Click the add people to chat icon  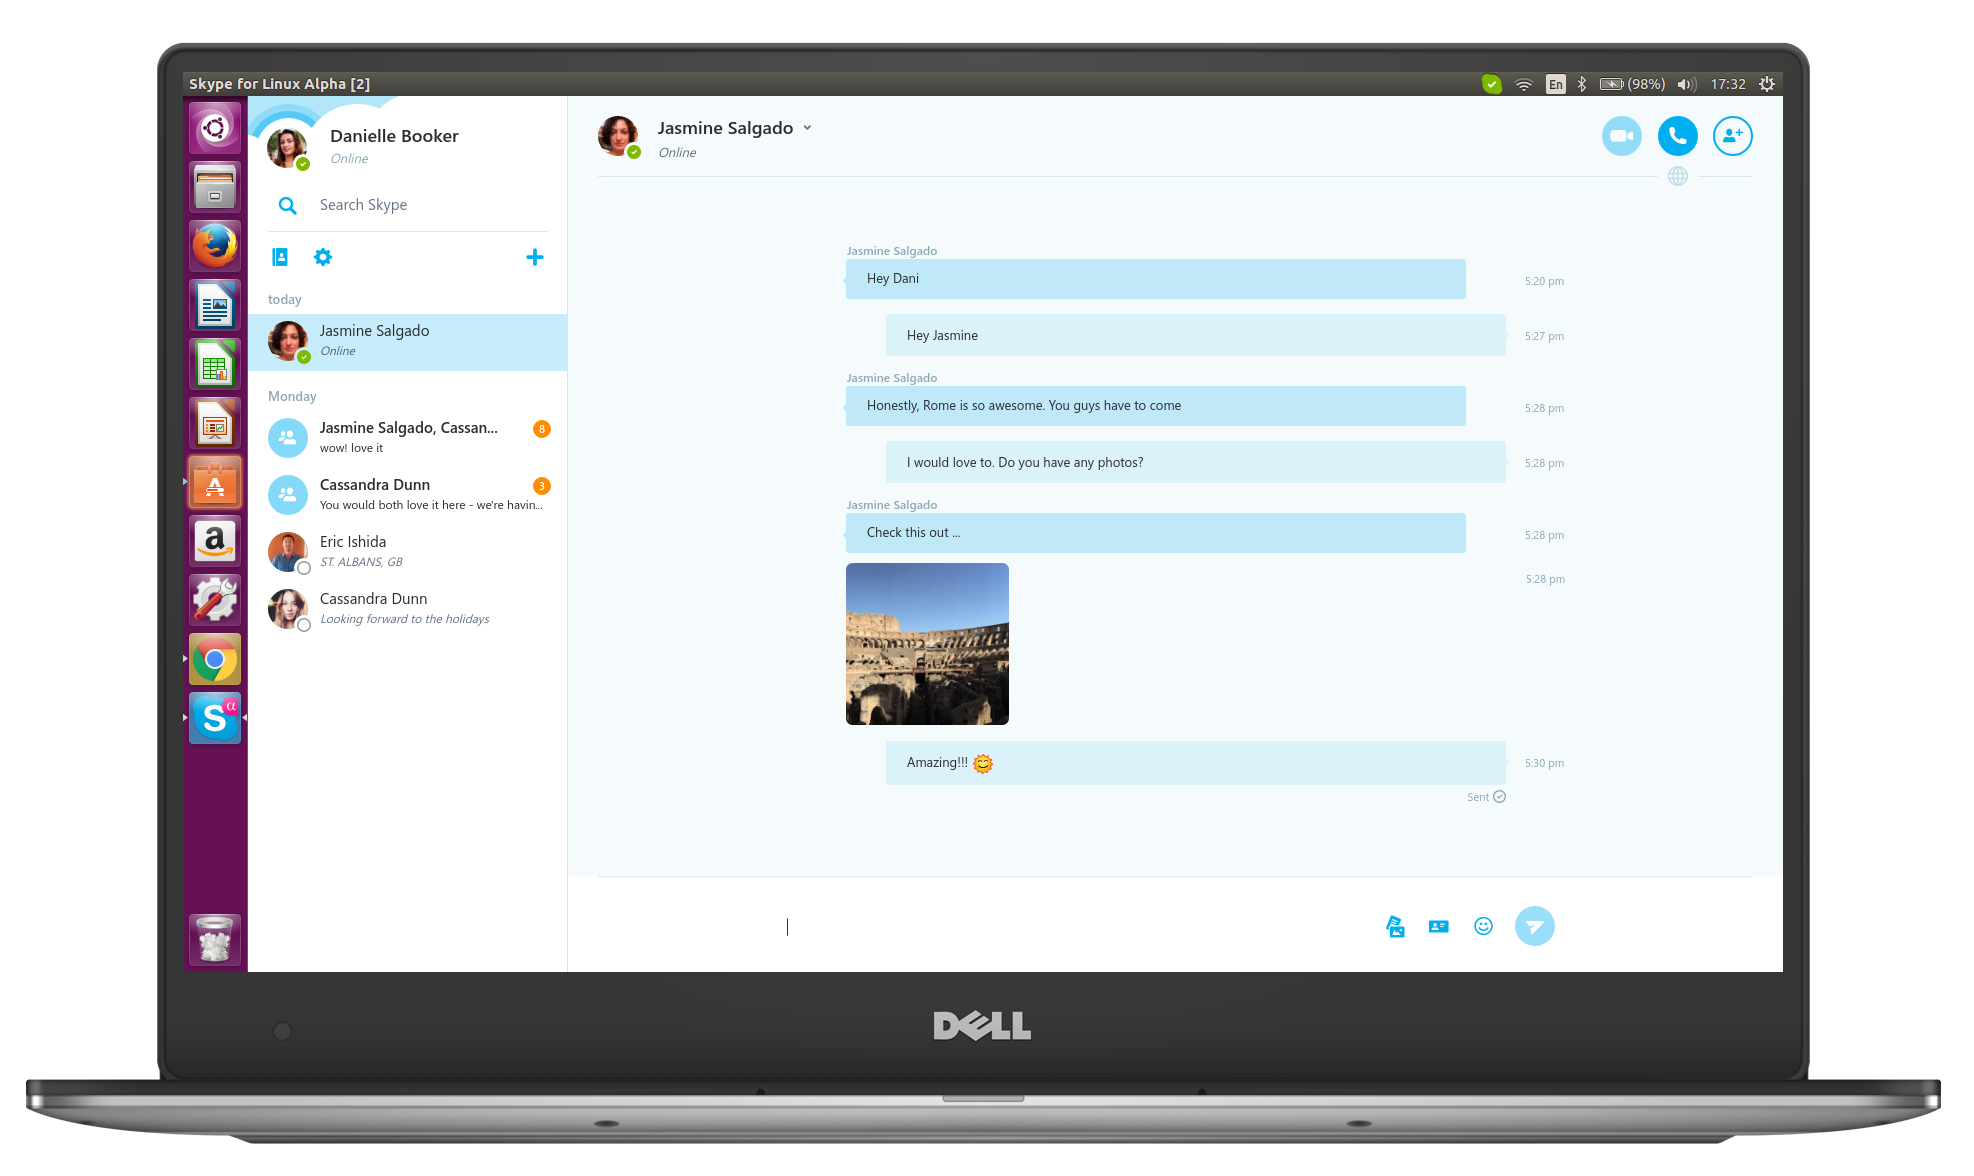[x=1732, y=134]
